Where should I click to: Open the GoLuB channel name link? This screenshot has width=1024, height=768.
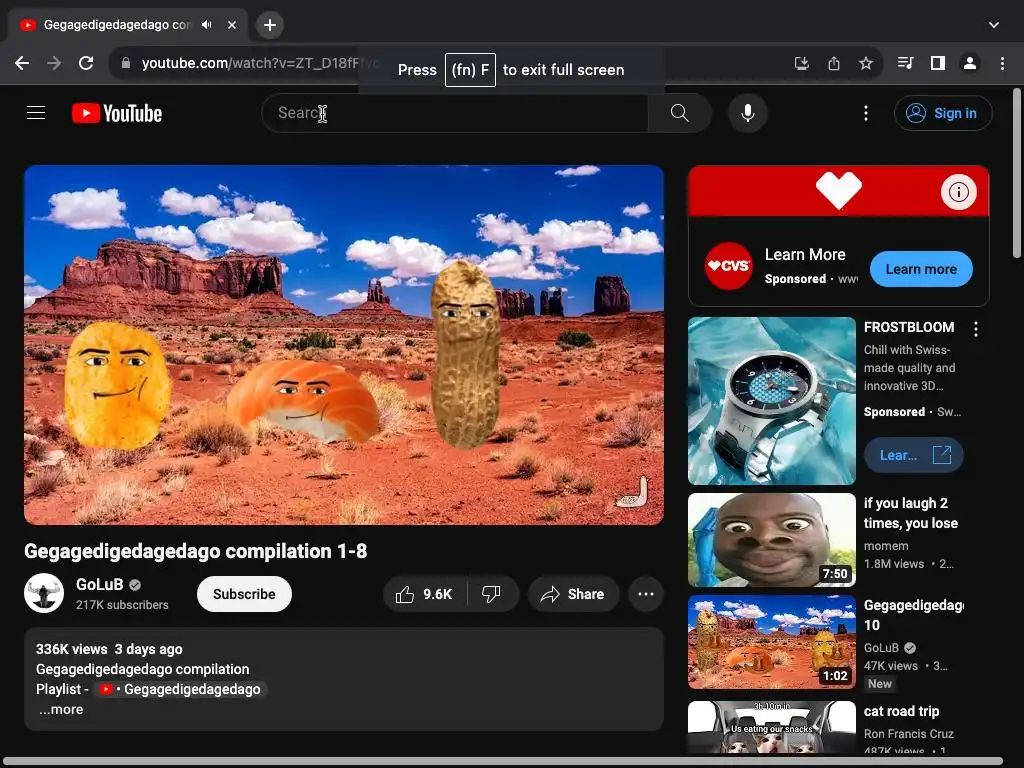99,584
